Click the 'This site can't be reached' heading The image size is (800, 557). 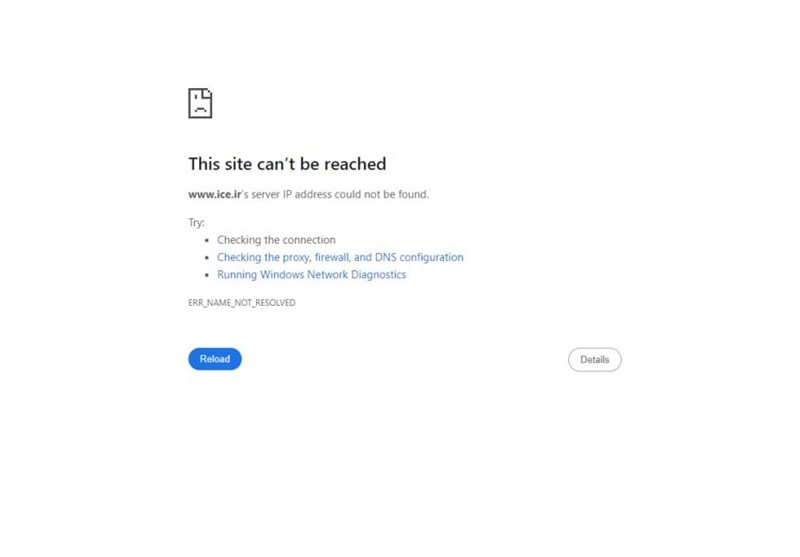tap(287, 164)
